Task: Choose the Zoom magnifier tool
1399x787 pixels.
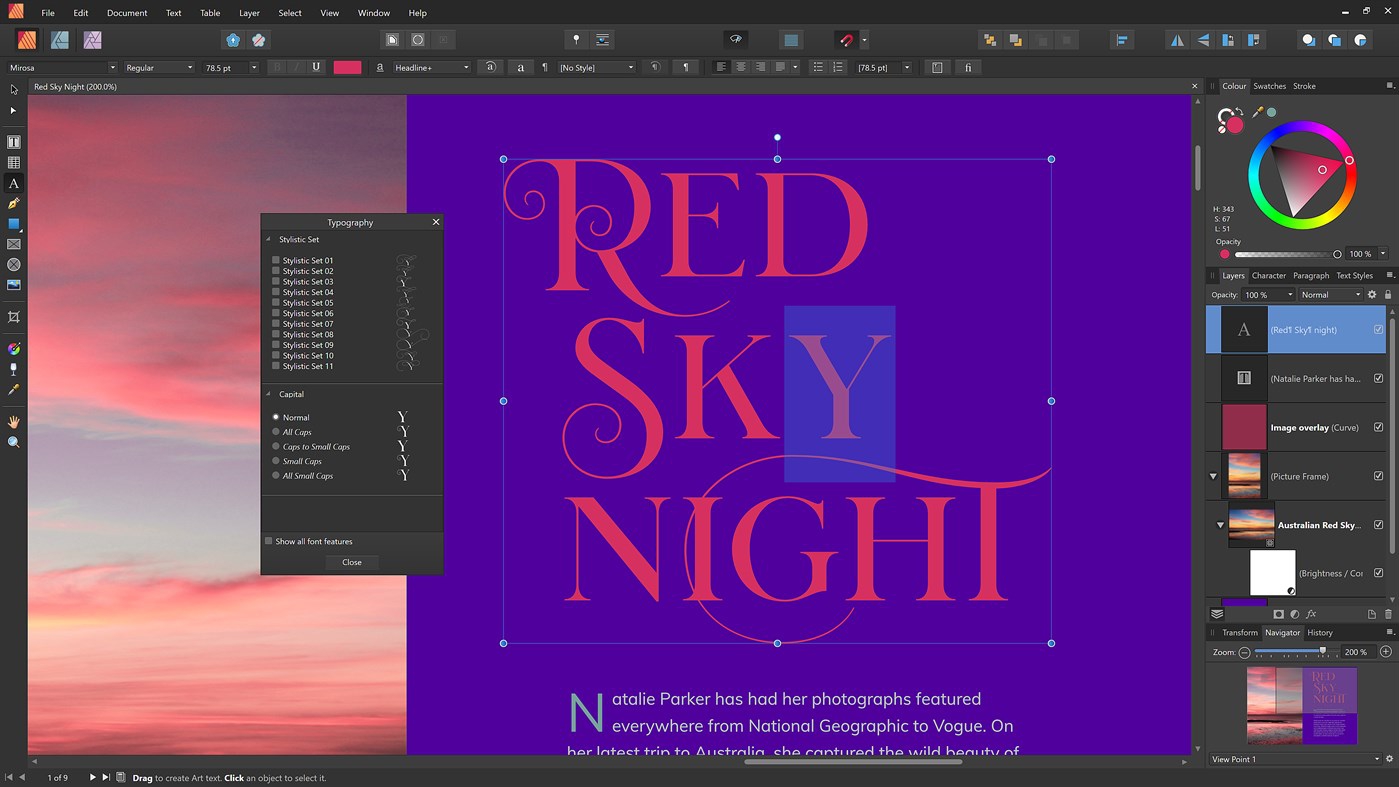Action: coord(14,442)
